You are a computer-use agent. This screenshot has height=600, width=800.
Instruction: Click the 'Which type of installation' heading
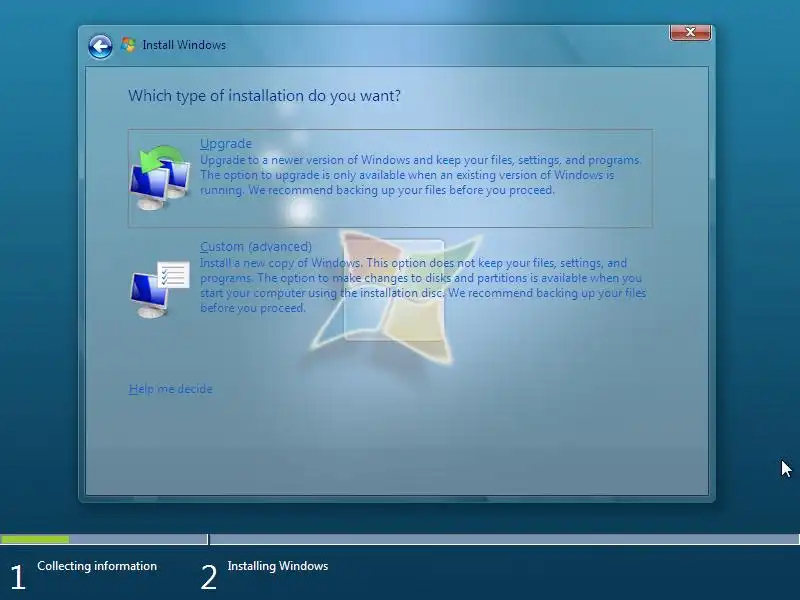point(264,96)
